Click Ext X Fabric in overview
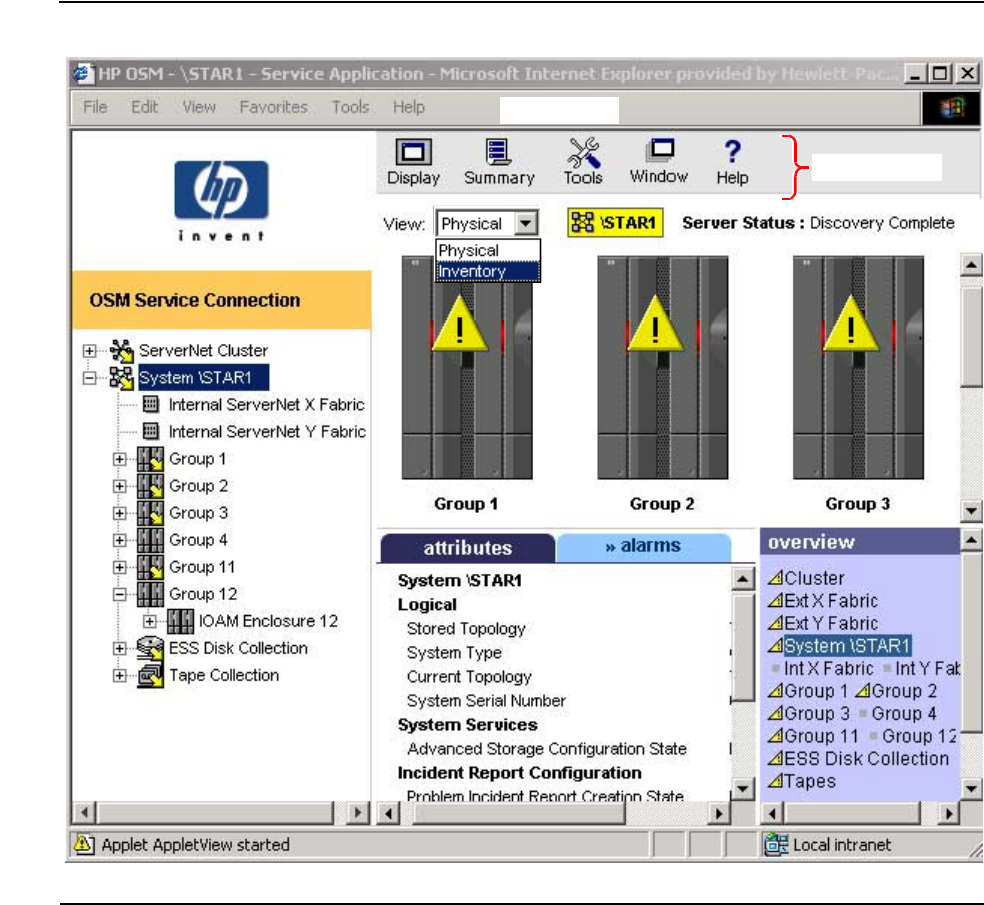This screenshot has width=984, height=905. [x=823, y=601]
